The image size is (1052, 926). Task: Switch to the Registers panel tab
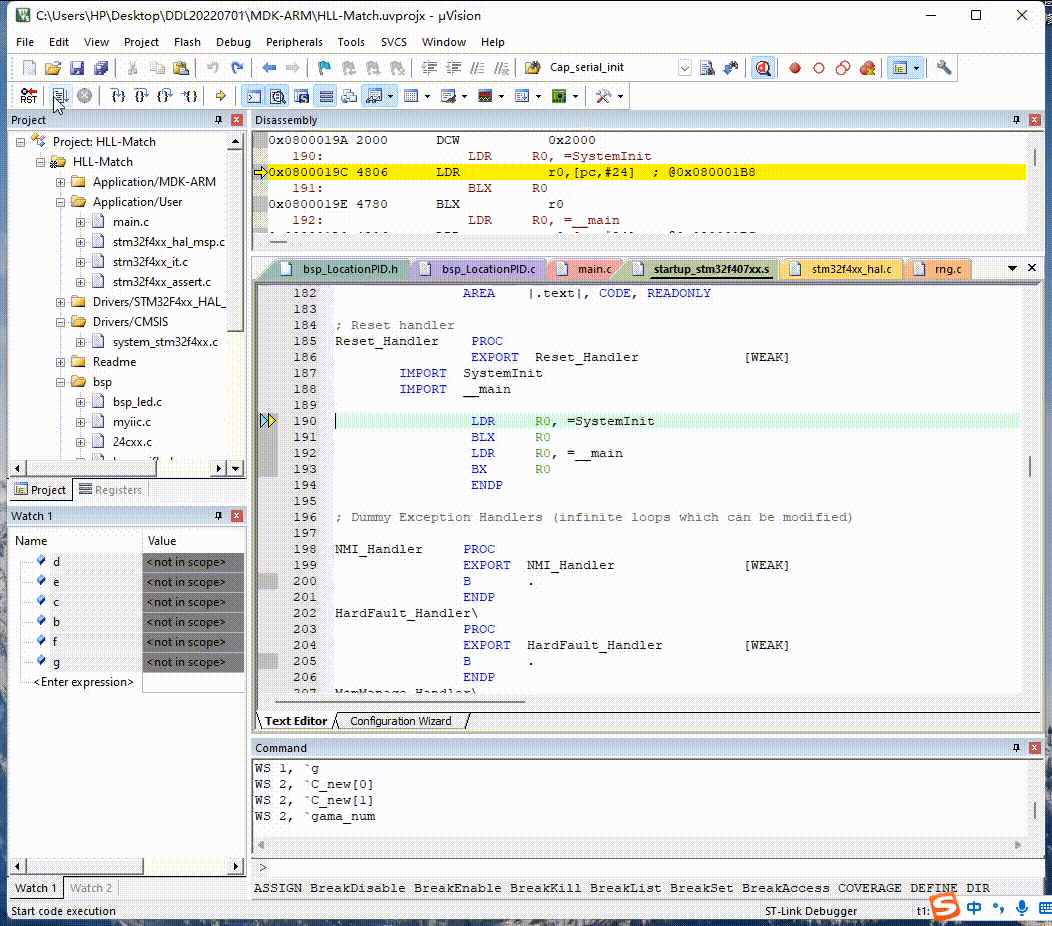coord(110,490)
